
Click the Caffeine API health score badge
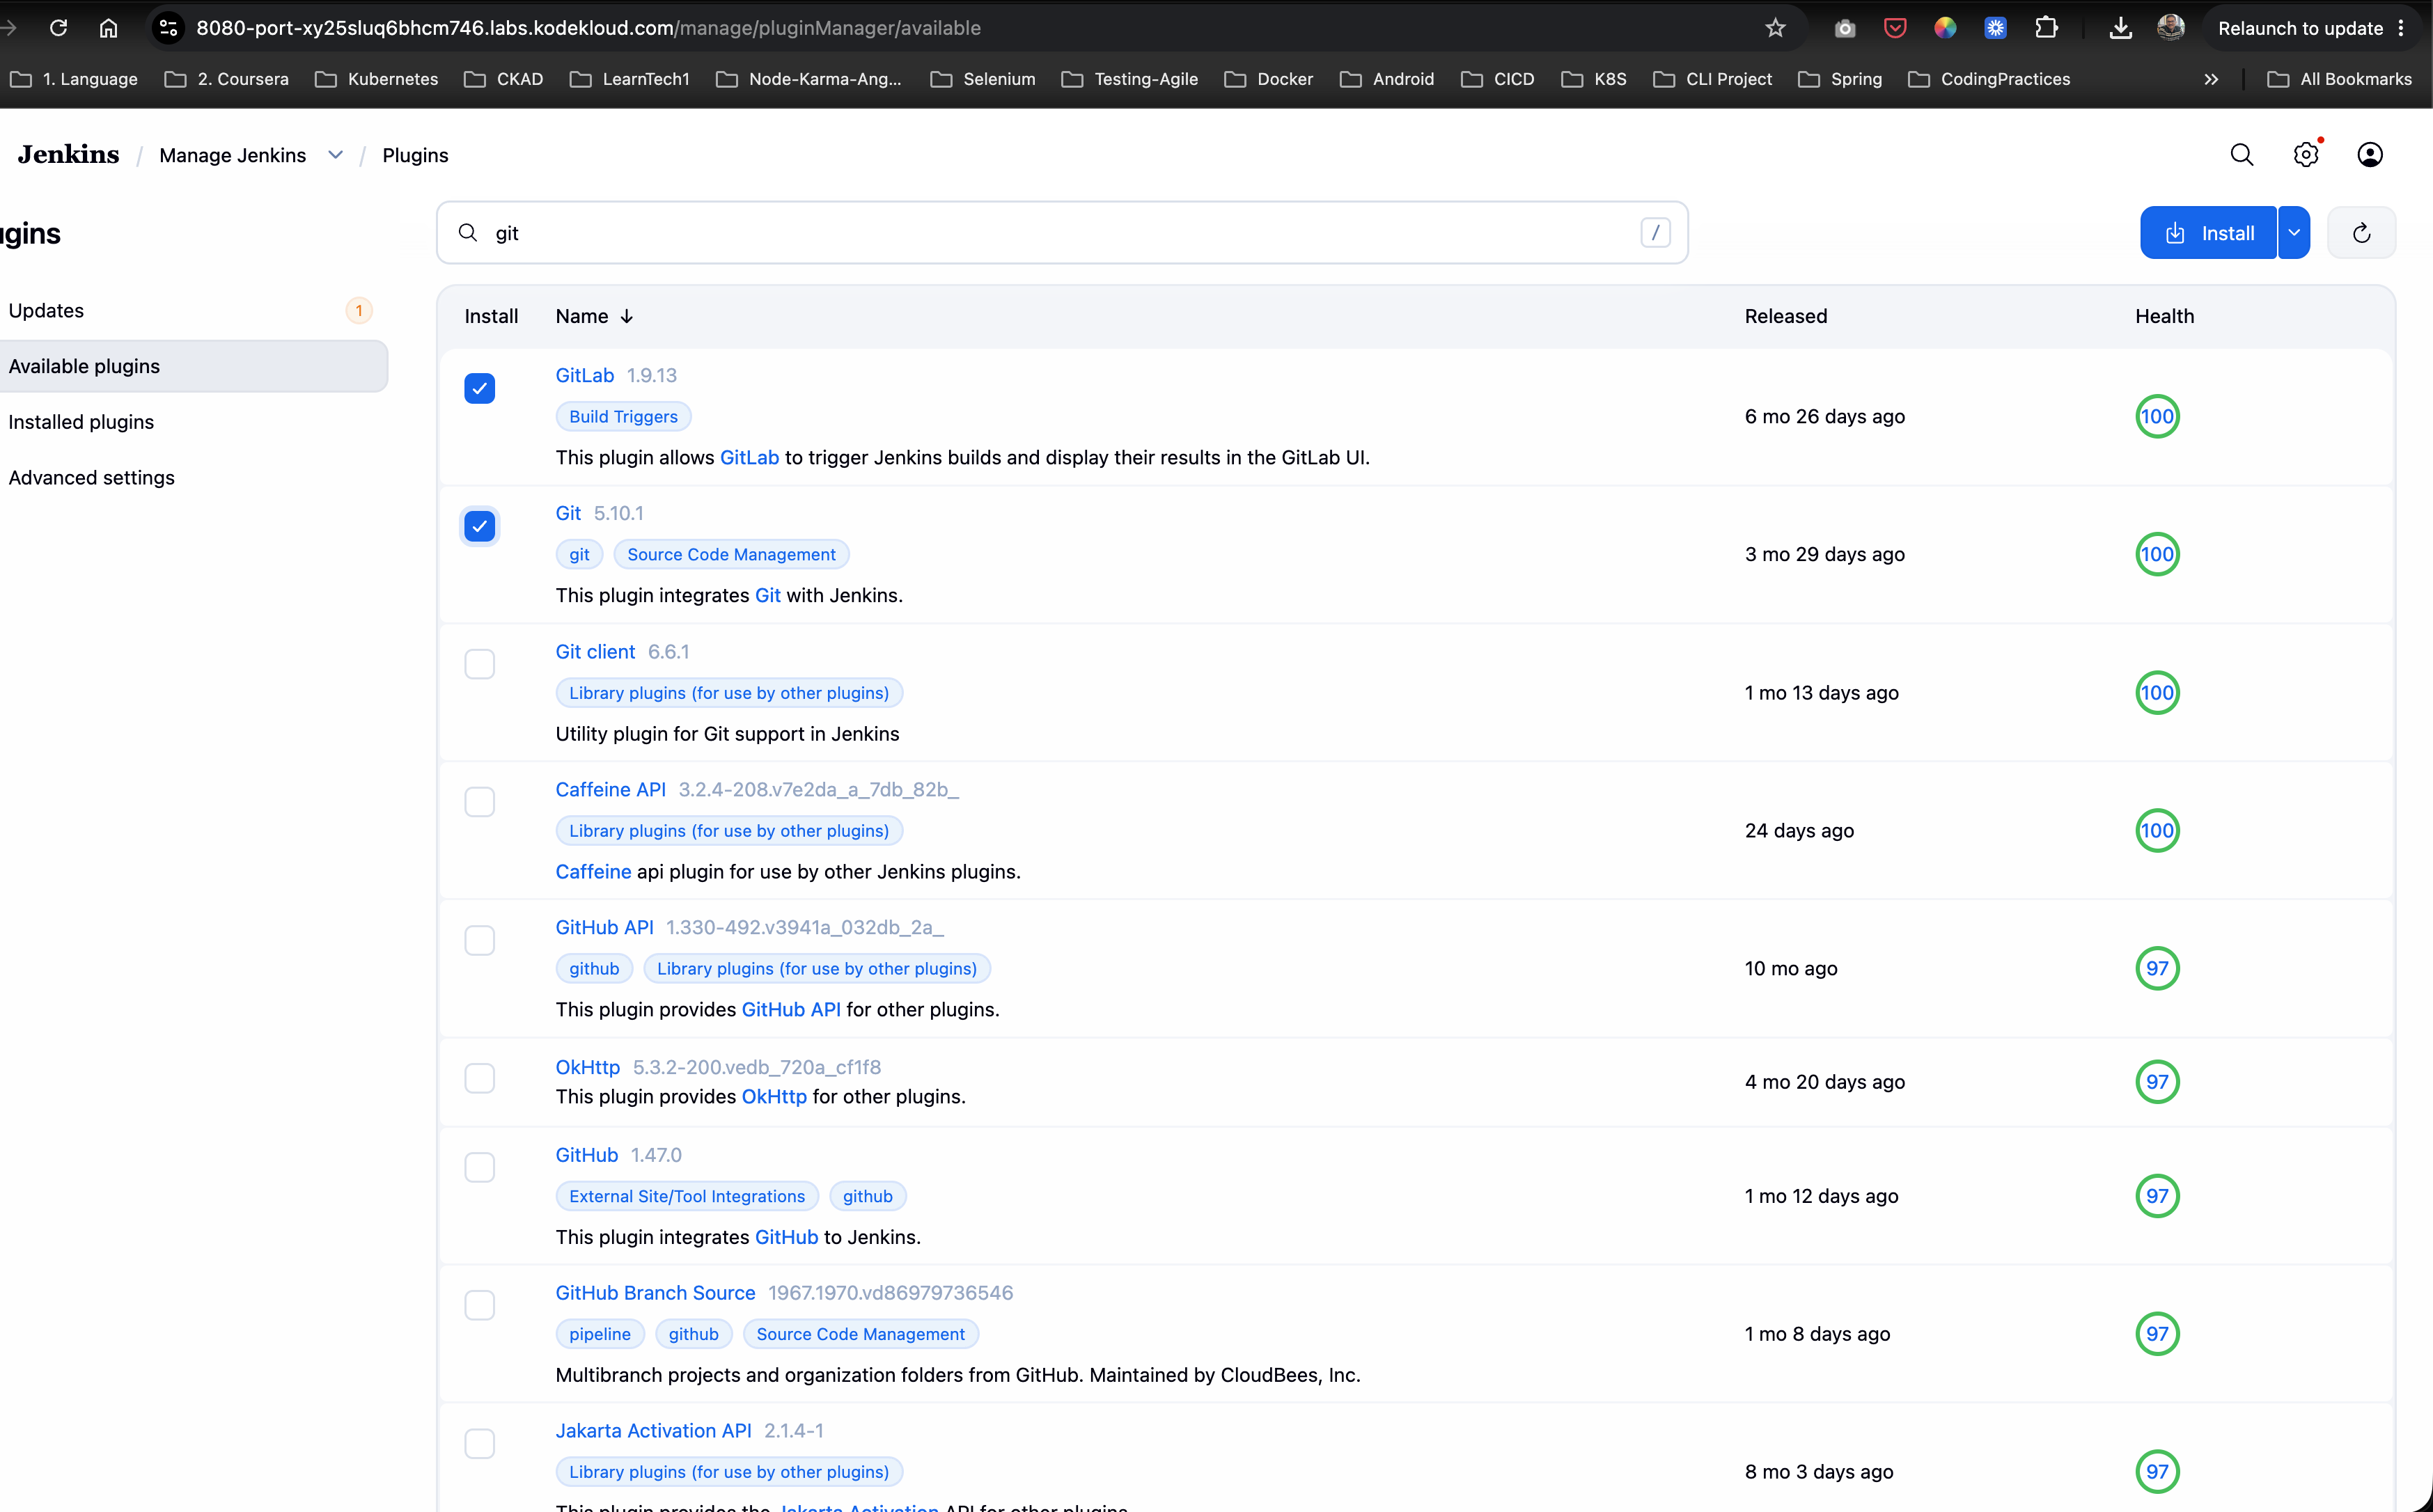tap(2157, 830)
